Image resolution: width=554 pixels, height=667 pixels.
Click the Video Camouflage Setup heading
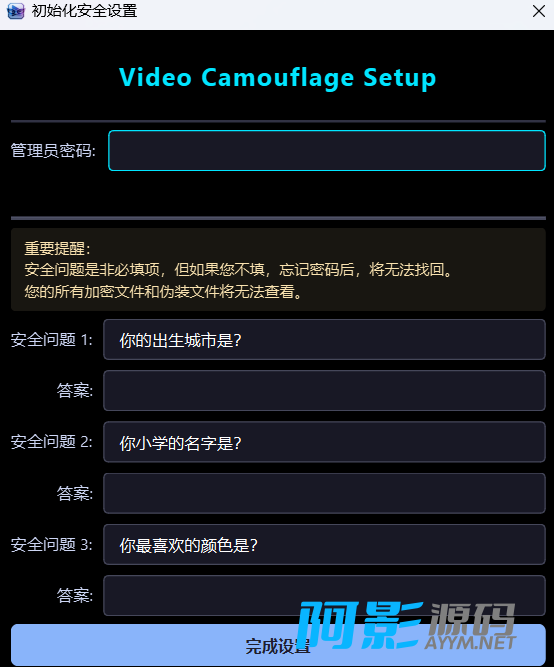coord(277,78)
